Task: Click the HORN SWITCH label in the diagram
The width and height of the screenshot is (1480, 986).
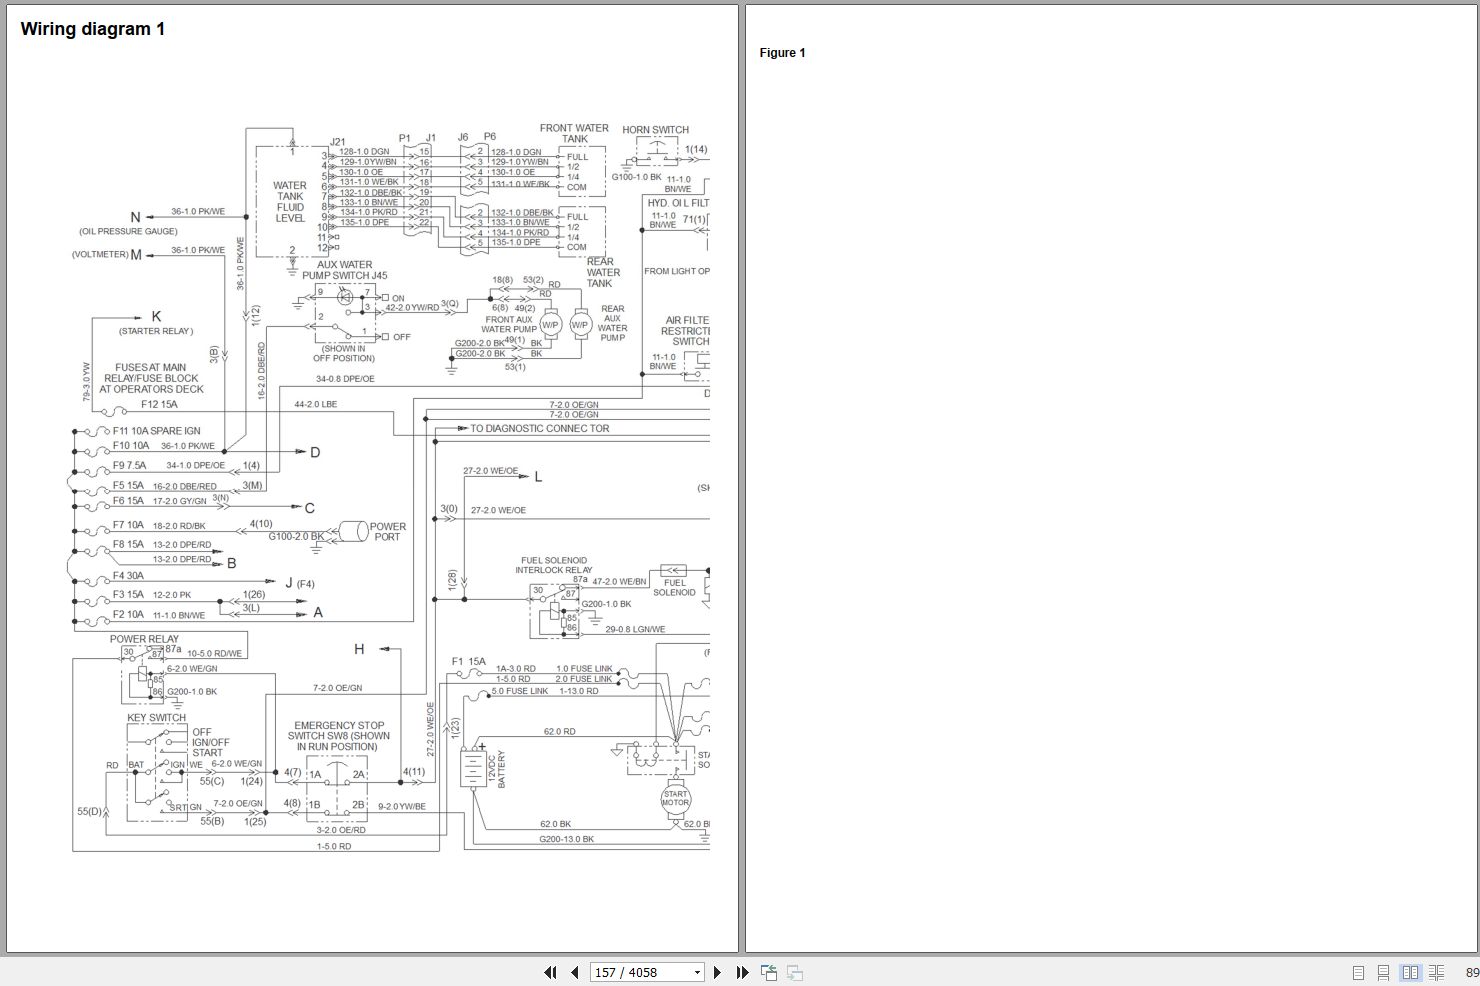Action: [x=656, y=129]
